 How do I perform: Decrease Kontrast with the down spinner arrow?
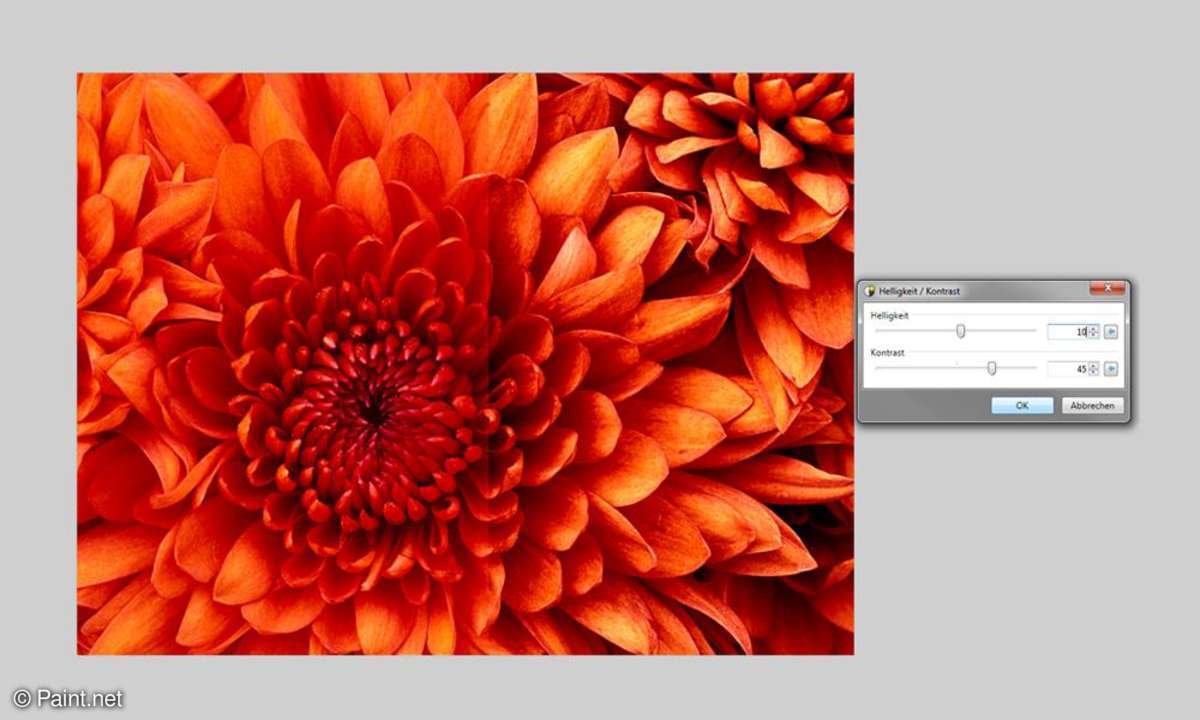coord(1094,372)
